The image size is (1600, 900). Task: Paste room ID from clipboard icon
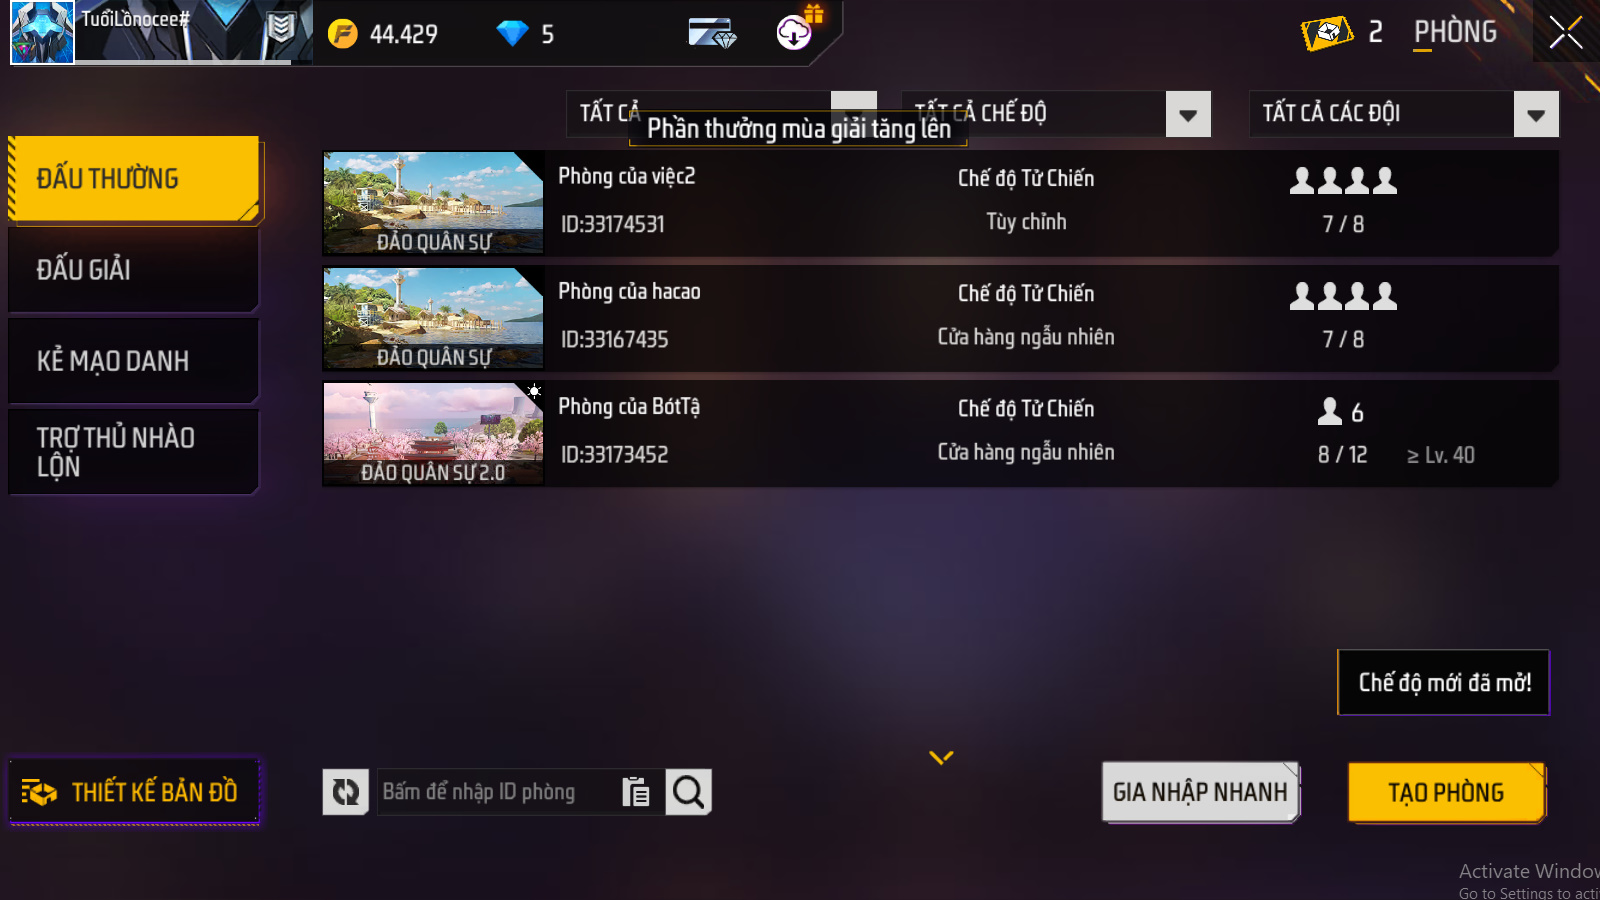point(636,792)
